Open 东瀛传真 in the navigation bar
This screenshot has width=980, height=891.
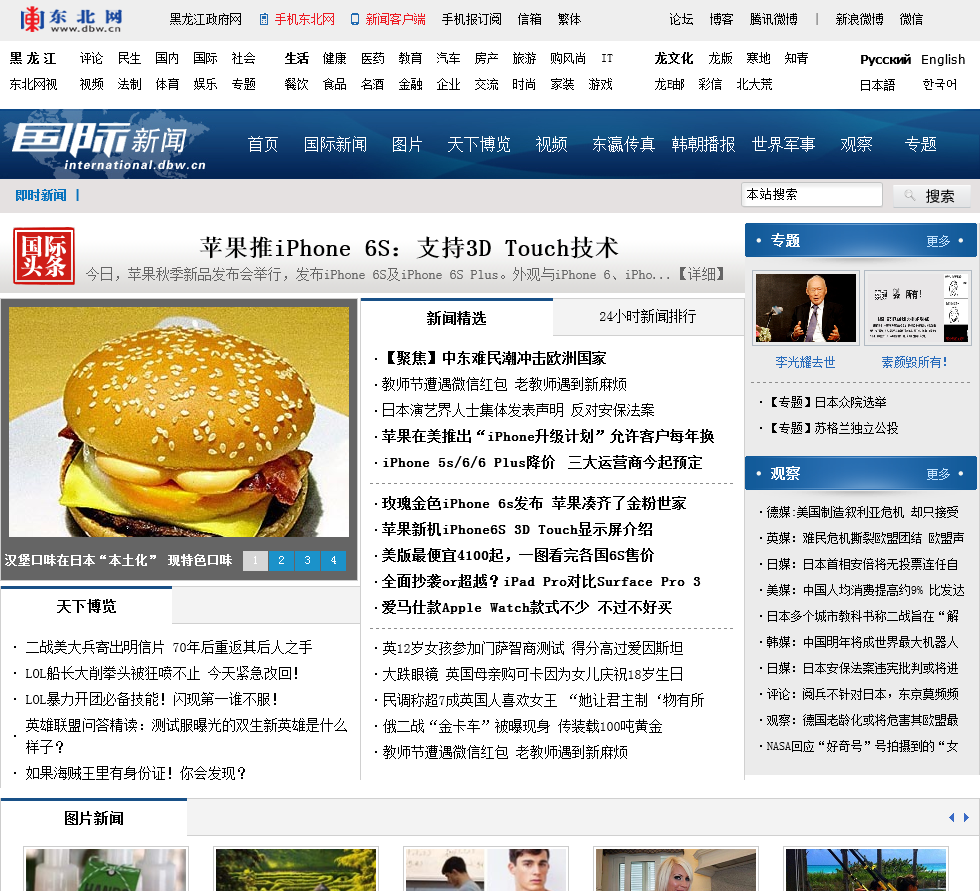[623, 145]
